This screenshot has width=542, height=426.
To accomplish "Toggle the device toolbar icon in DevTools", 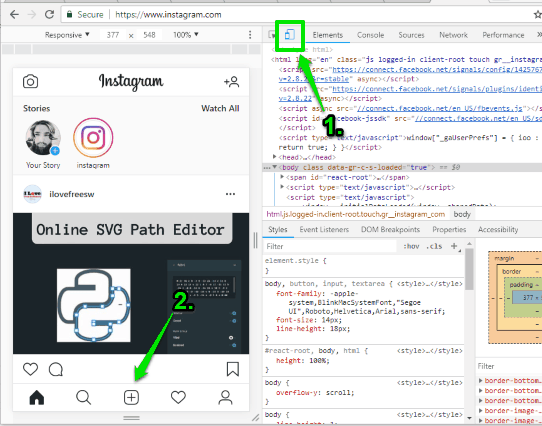I will pos(290,35).
